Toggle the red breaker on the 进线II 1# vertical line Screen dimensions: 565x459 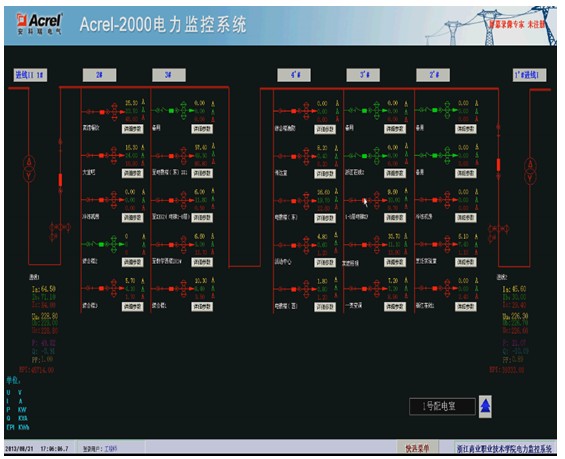coord(60,180)
